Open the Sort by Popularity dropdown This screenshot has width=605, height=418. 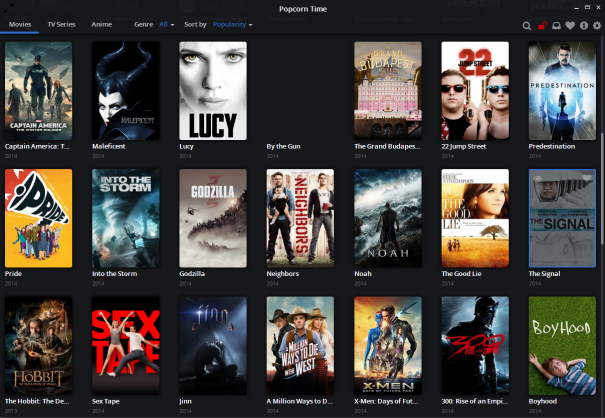tap(233, 24)
